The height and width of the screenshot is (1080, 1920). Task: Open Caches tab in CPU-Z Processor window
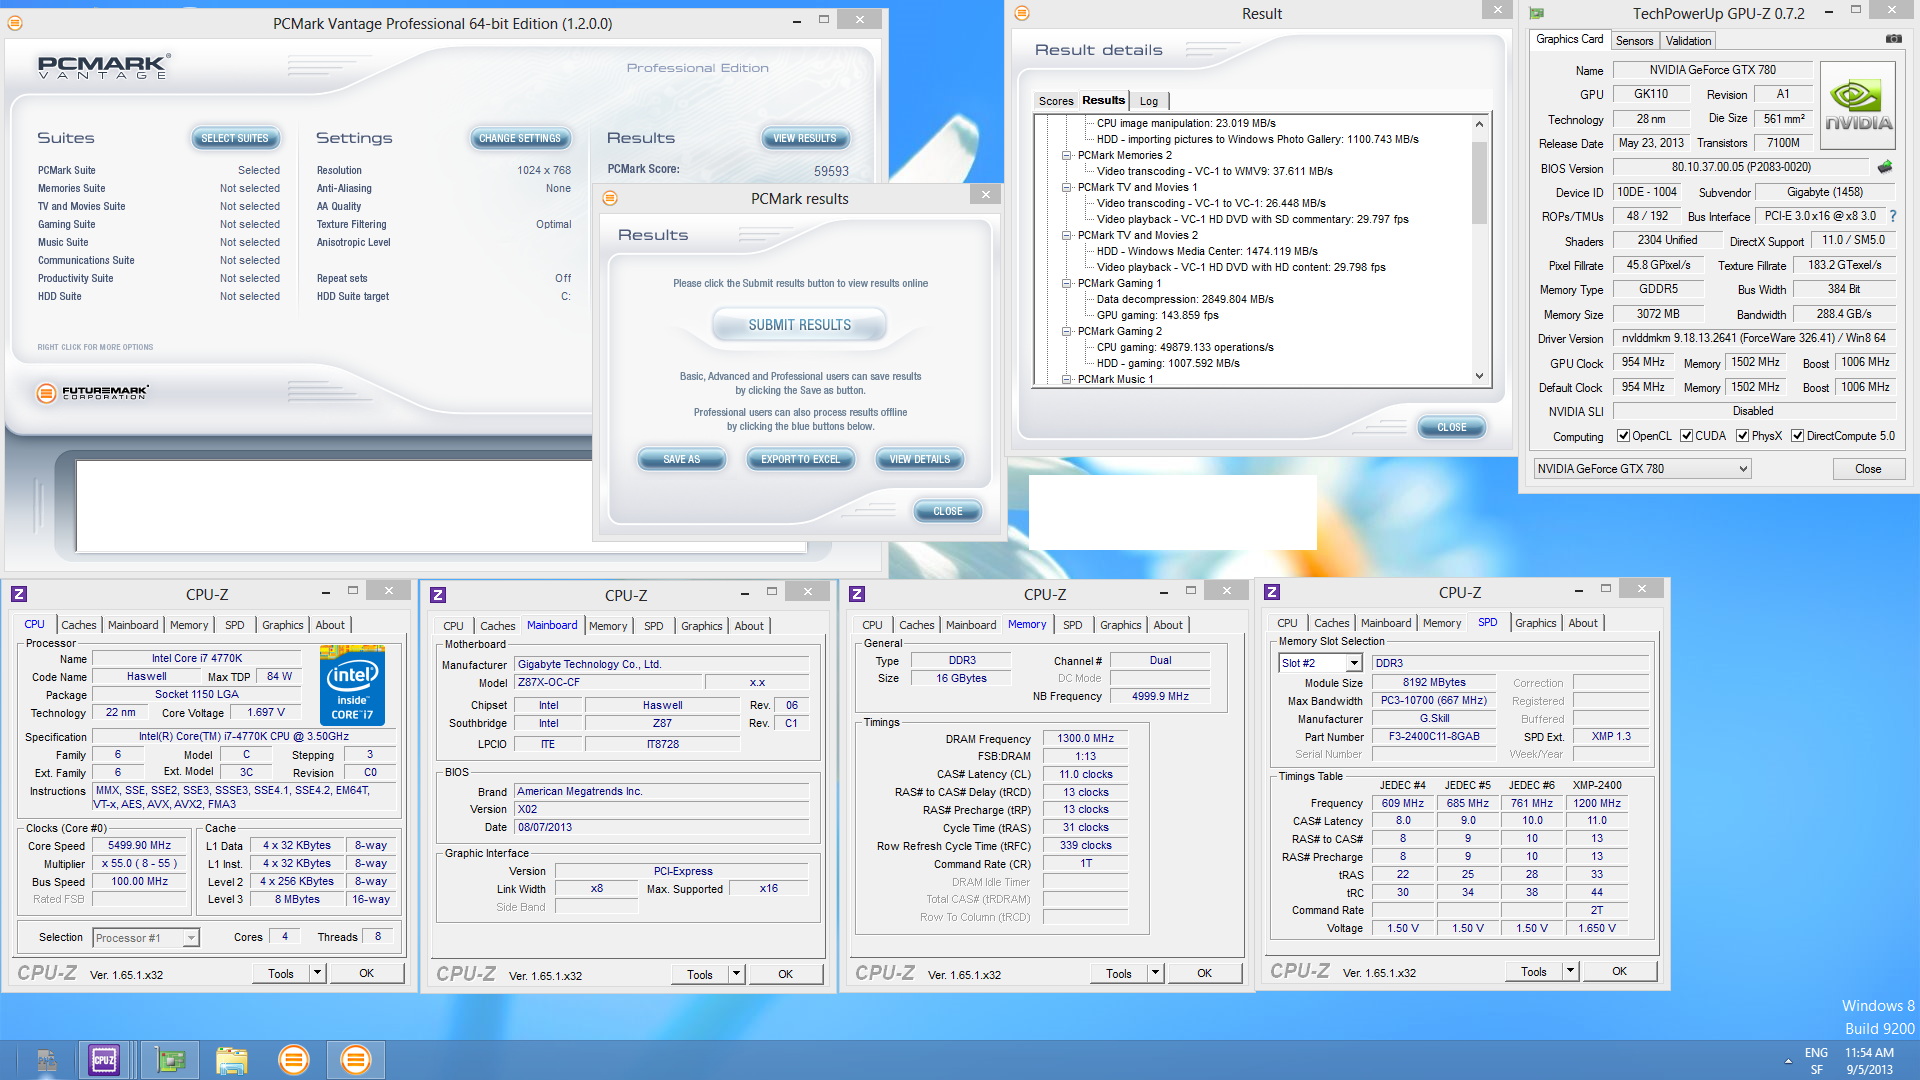click(x=78, y=625)
